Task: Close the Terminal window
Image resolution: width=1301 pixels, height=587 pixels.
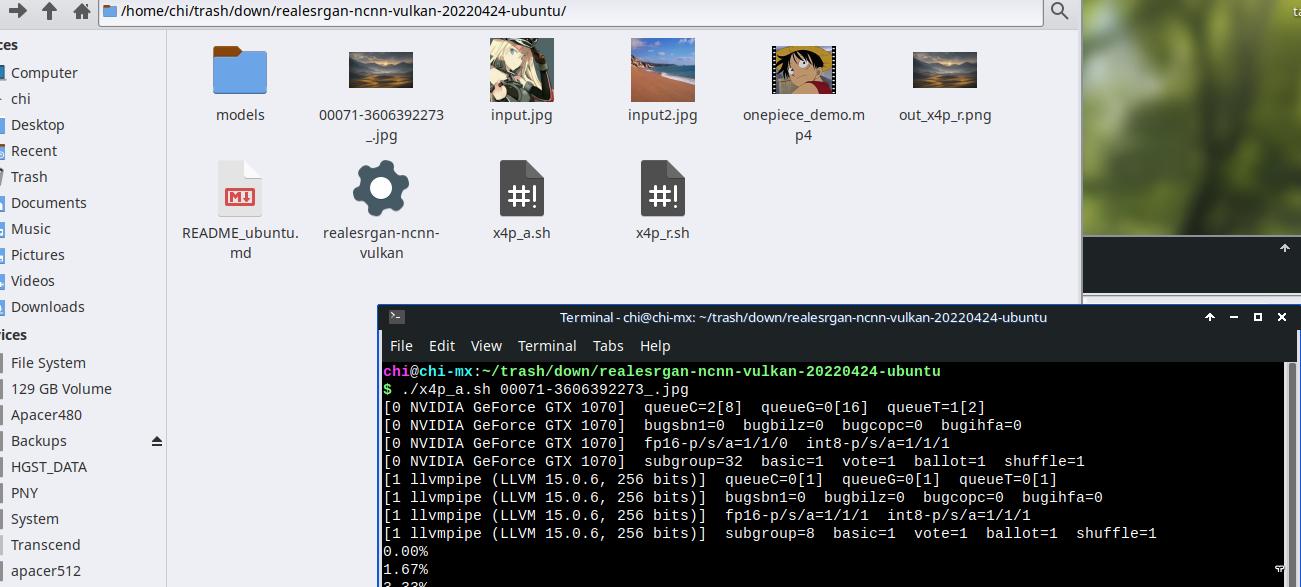Action: point(1282,317)
